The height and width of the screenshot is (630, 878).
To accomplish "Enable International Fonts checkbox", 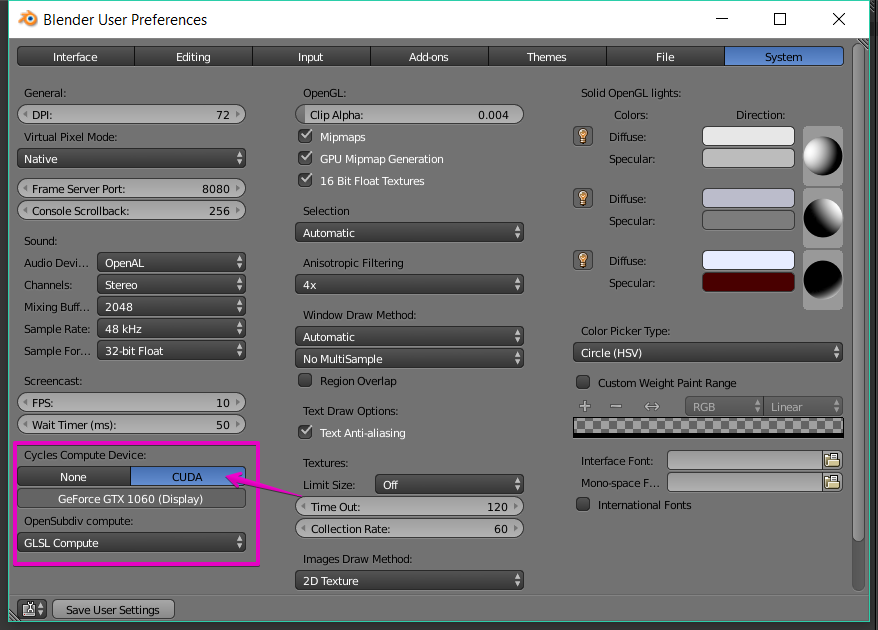I will (583, 505).
